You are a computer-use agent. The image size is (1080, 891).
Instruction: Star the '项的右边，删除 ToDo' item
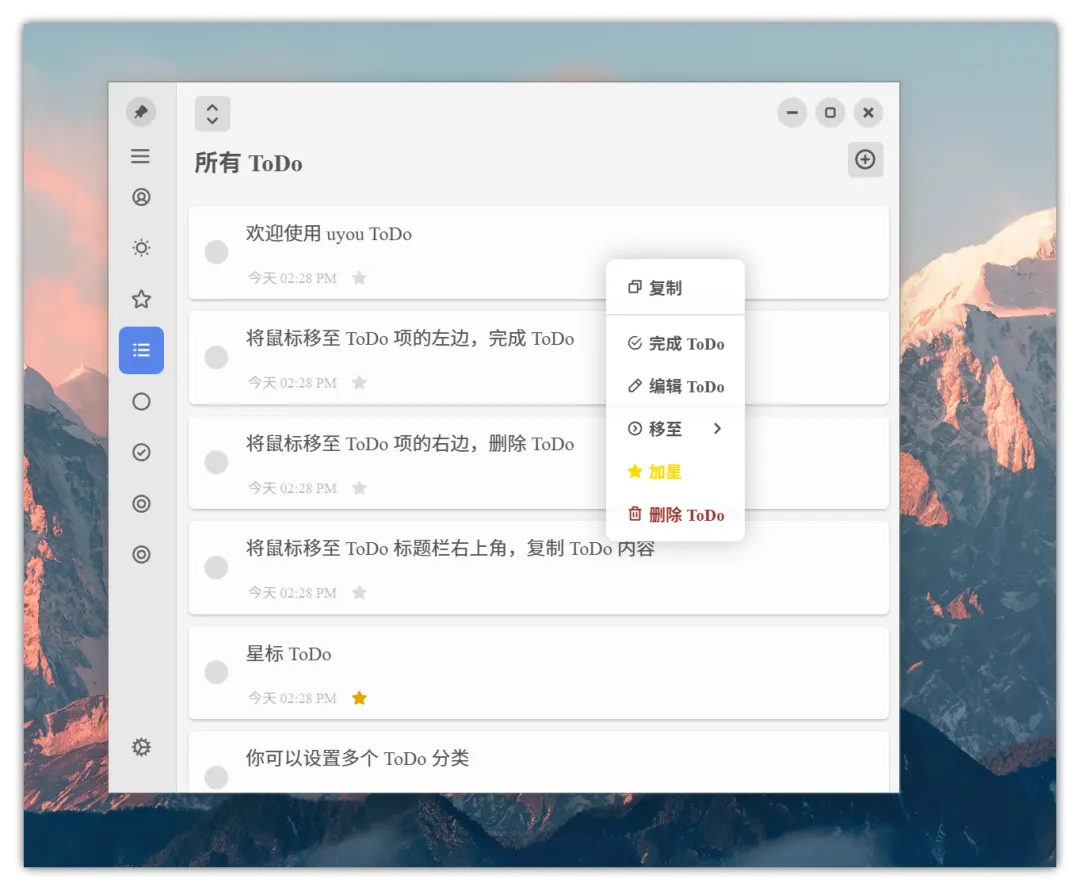tap(359, 488)
